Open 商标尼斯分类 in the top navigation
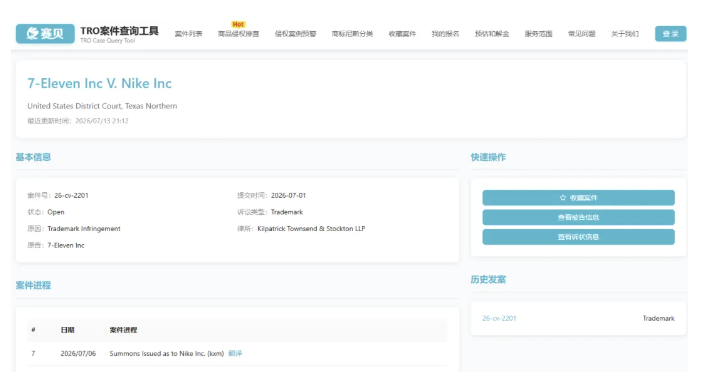Viewport: 708px width, 385px height. click(352, 34)
